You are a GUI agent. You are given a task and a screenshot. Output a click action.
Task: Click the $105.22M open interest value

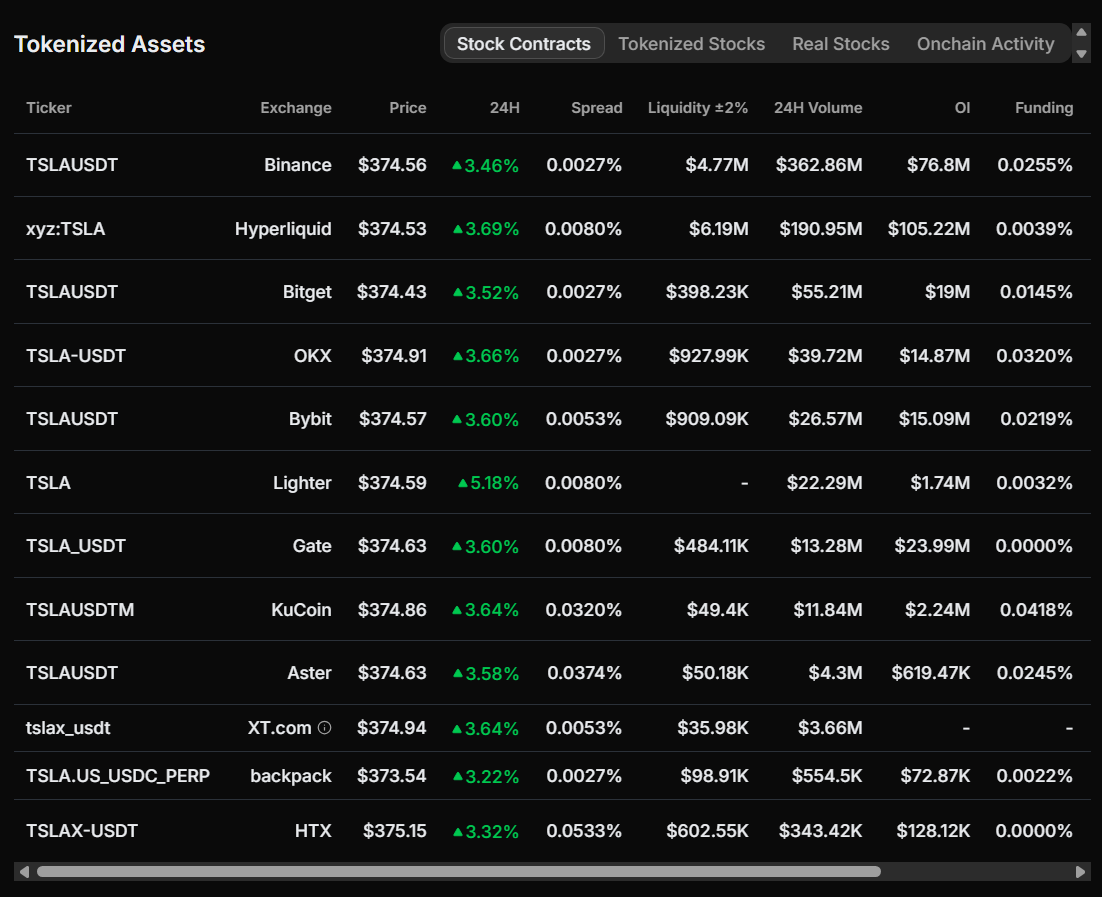click(x=928, y=229)
